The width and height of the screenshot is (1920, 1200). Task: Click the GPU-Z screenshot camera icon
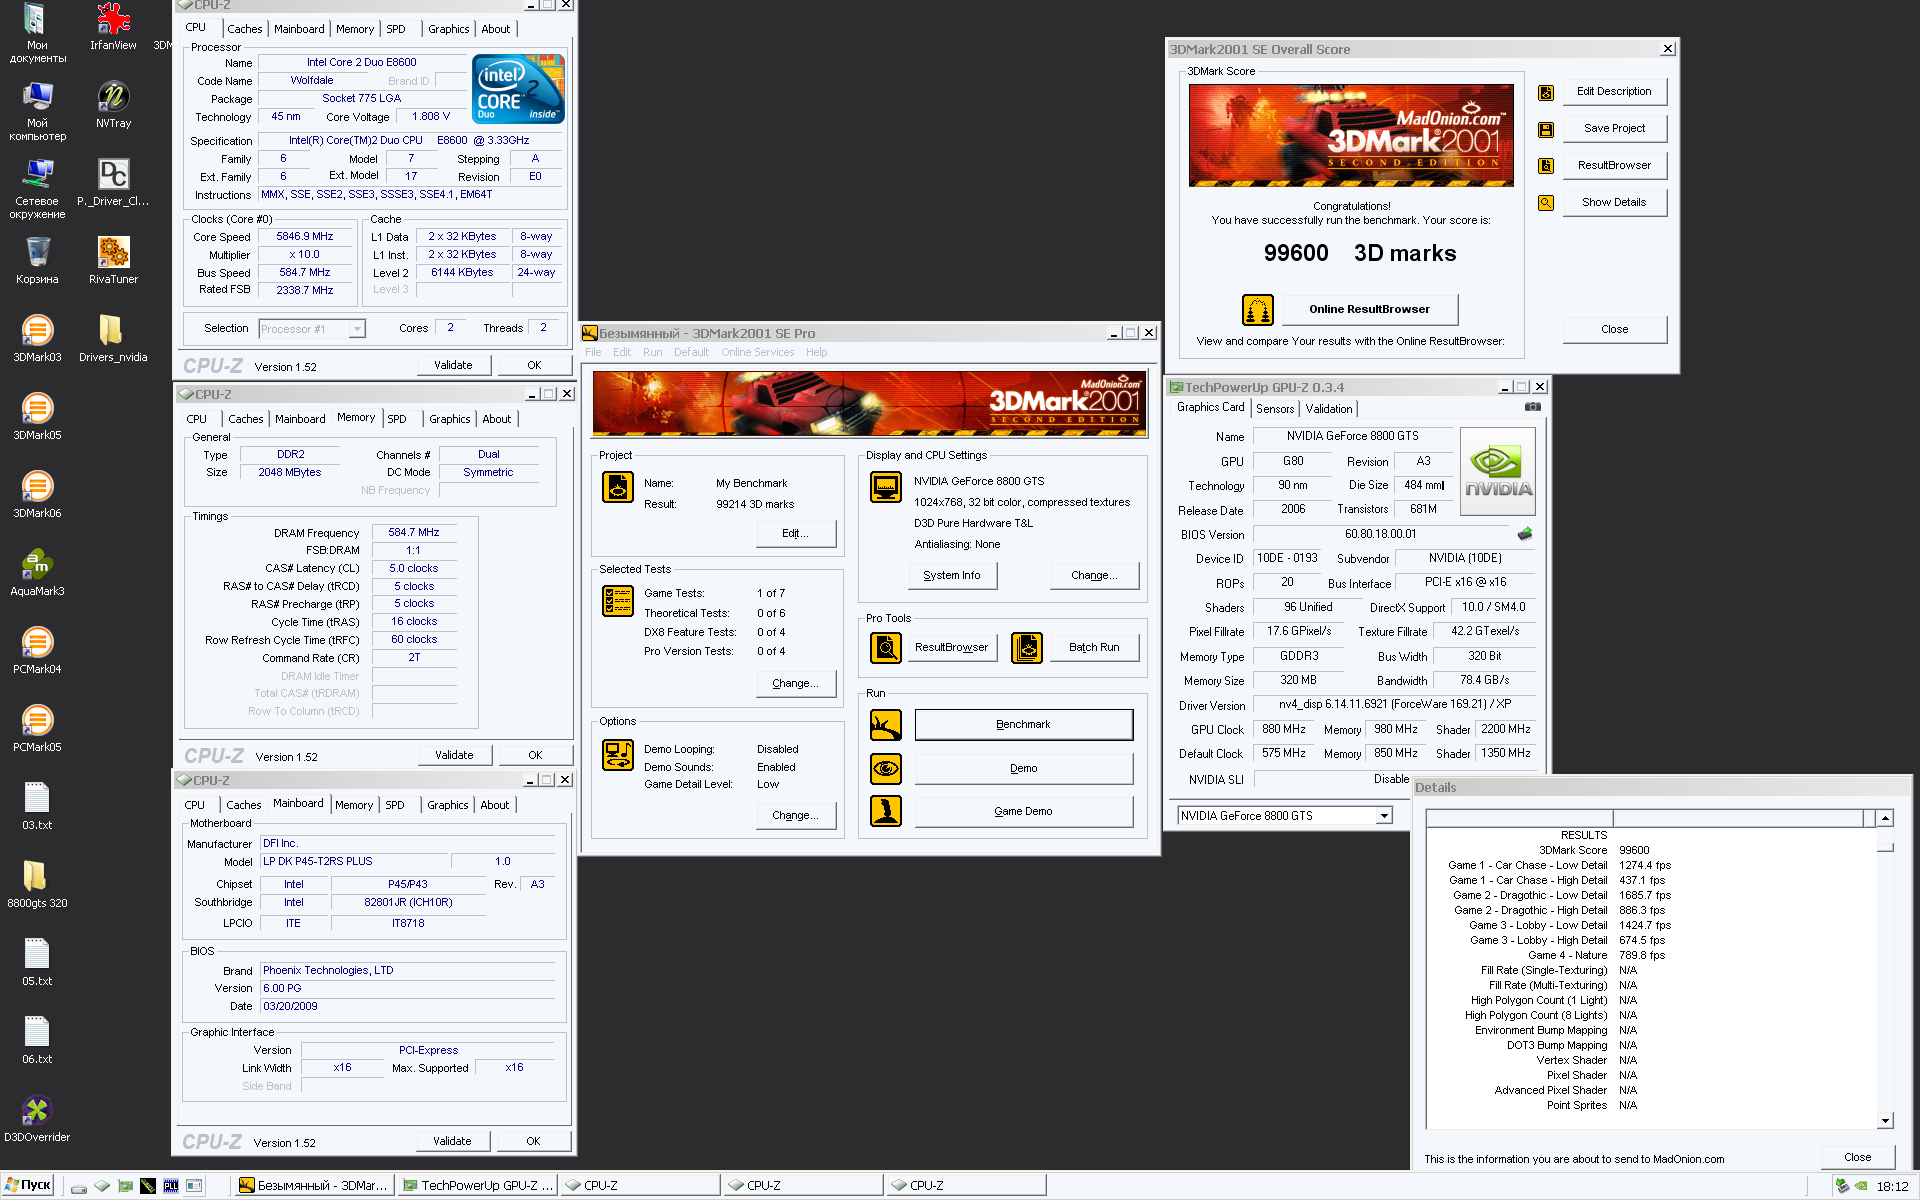1533,407
